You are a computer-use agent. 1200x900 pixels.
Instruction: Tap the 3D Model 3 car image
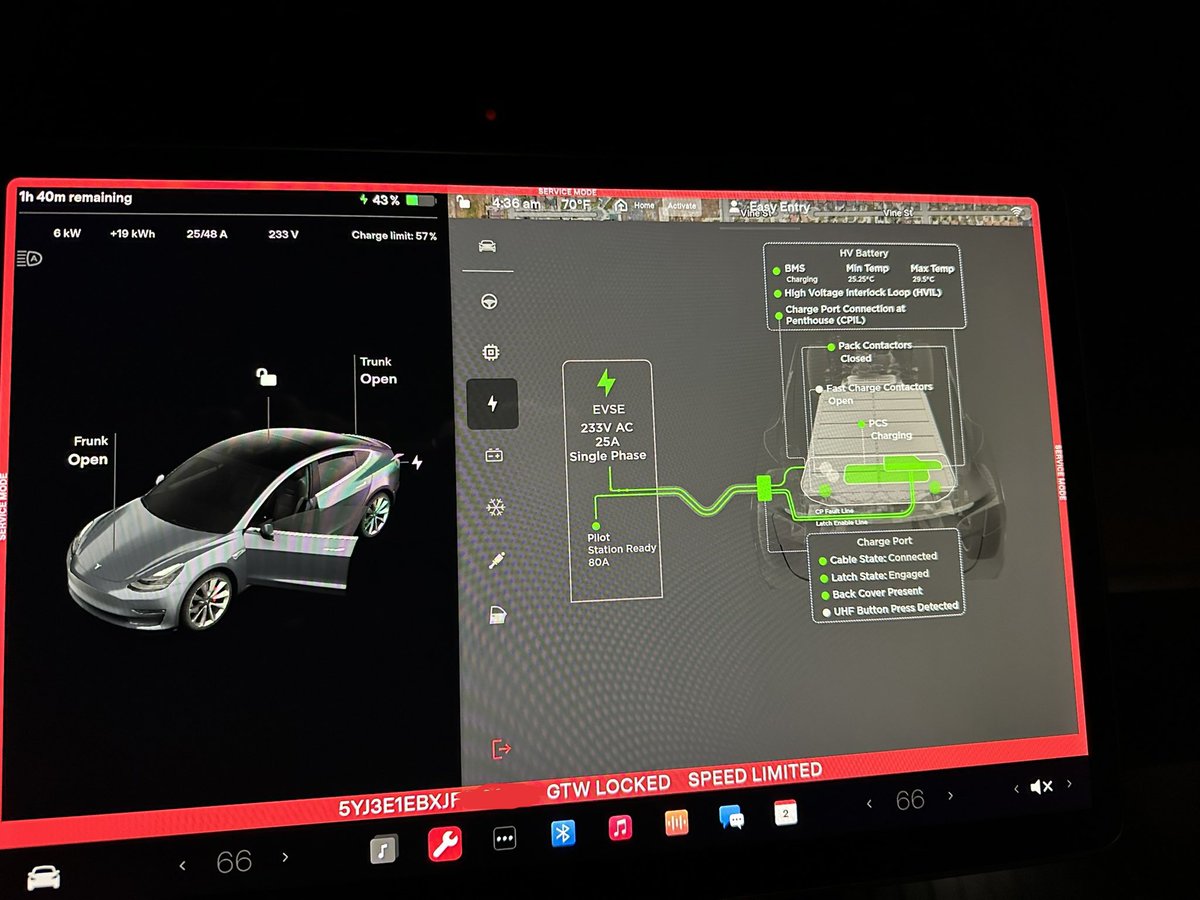pos(235,530)
